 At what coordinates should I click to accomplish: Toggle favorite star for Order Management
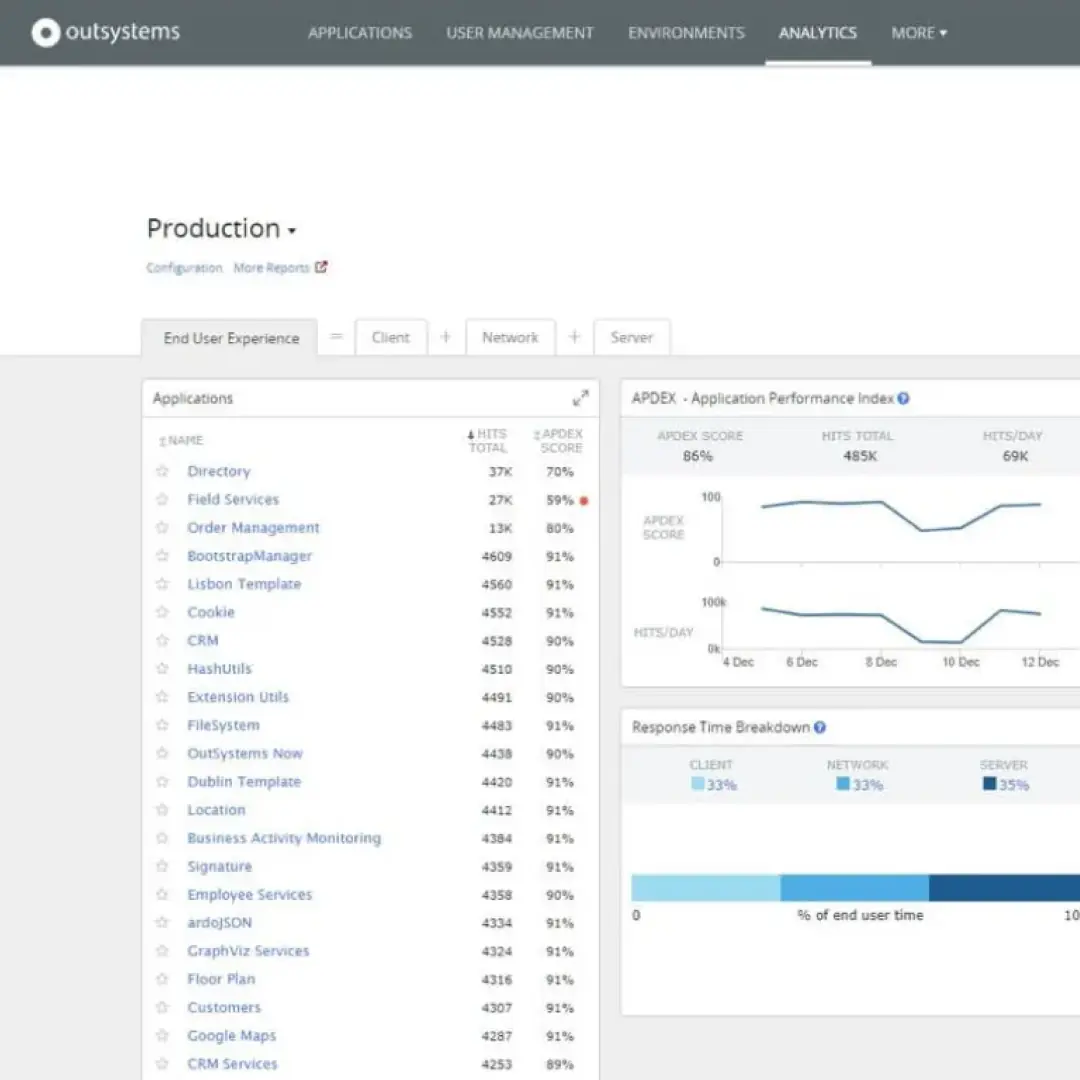162,528
